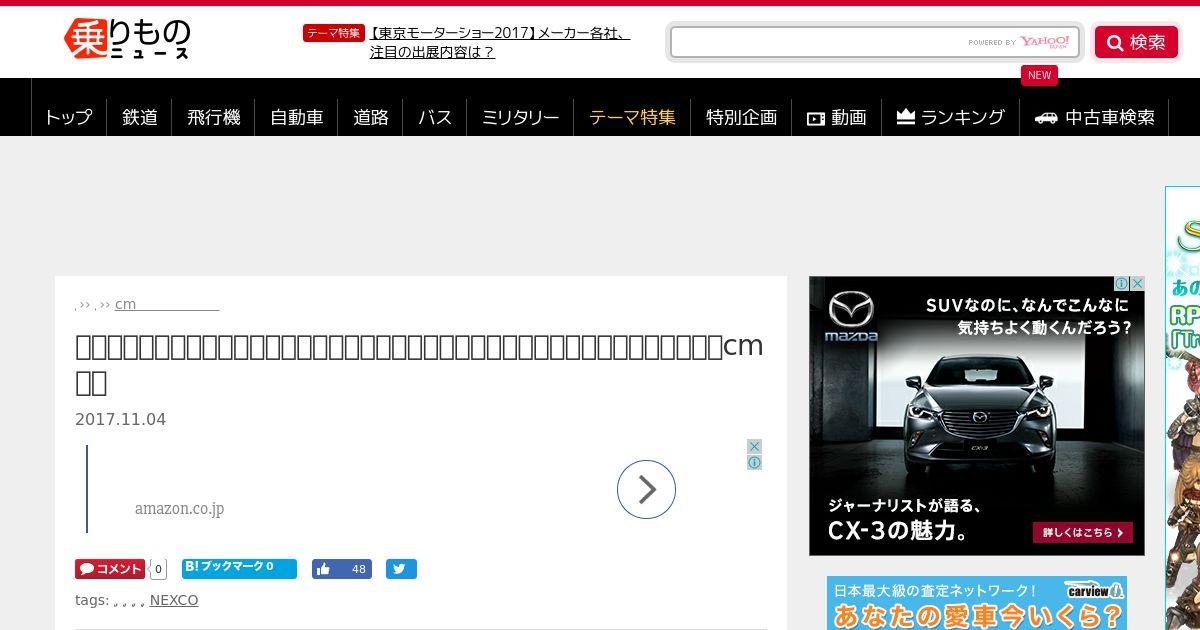Viewport: 1200px width, 630px height.
Task: Click the amazon.co.jp ad text
Action: click(x=179, y=508)
